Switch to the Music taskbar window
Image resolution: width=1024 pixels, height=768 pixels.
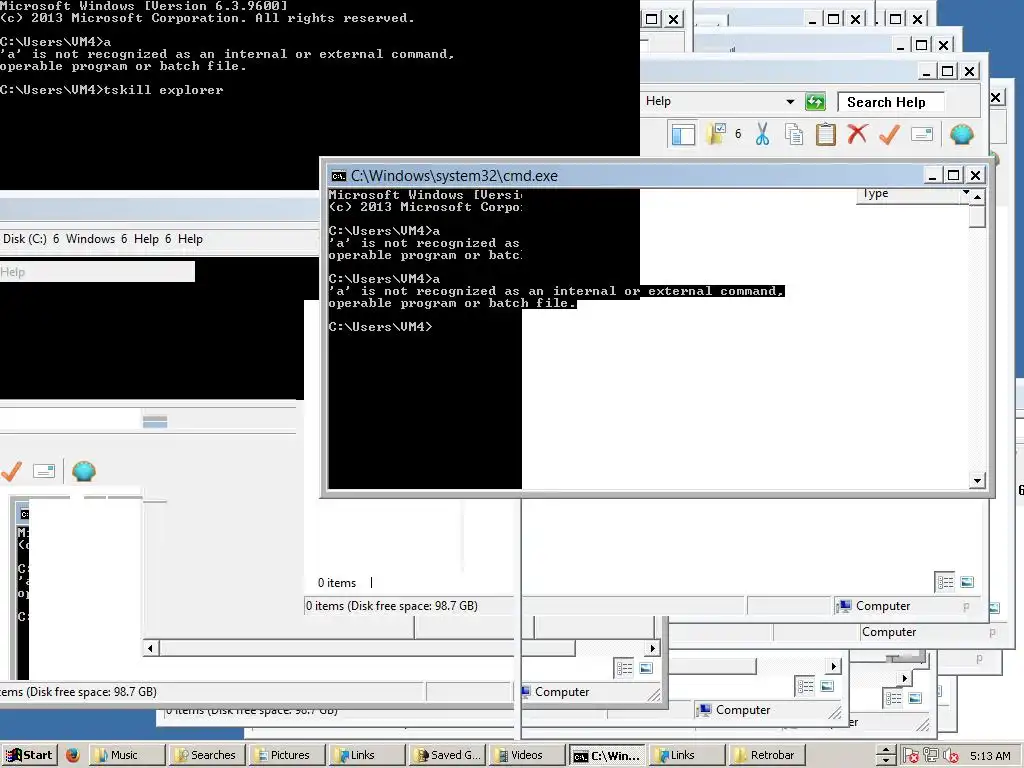coord(126,756)
